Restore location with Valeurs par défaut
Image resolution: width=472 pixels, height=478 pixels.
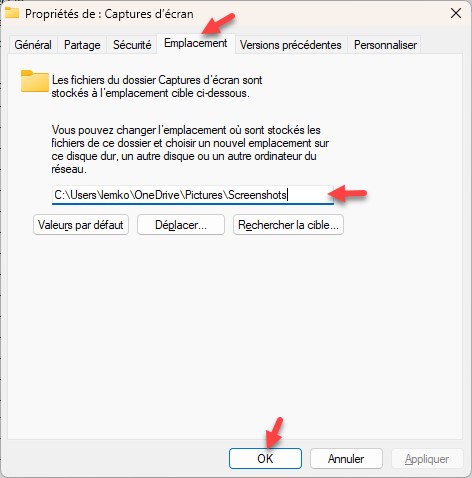click(81, 225)
